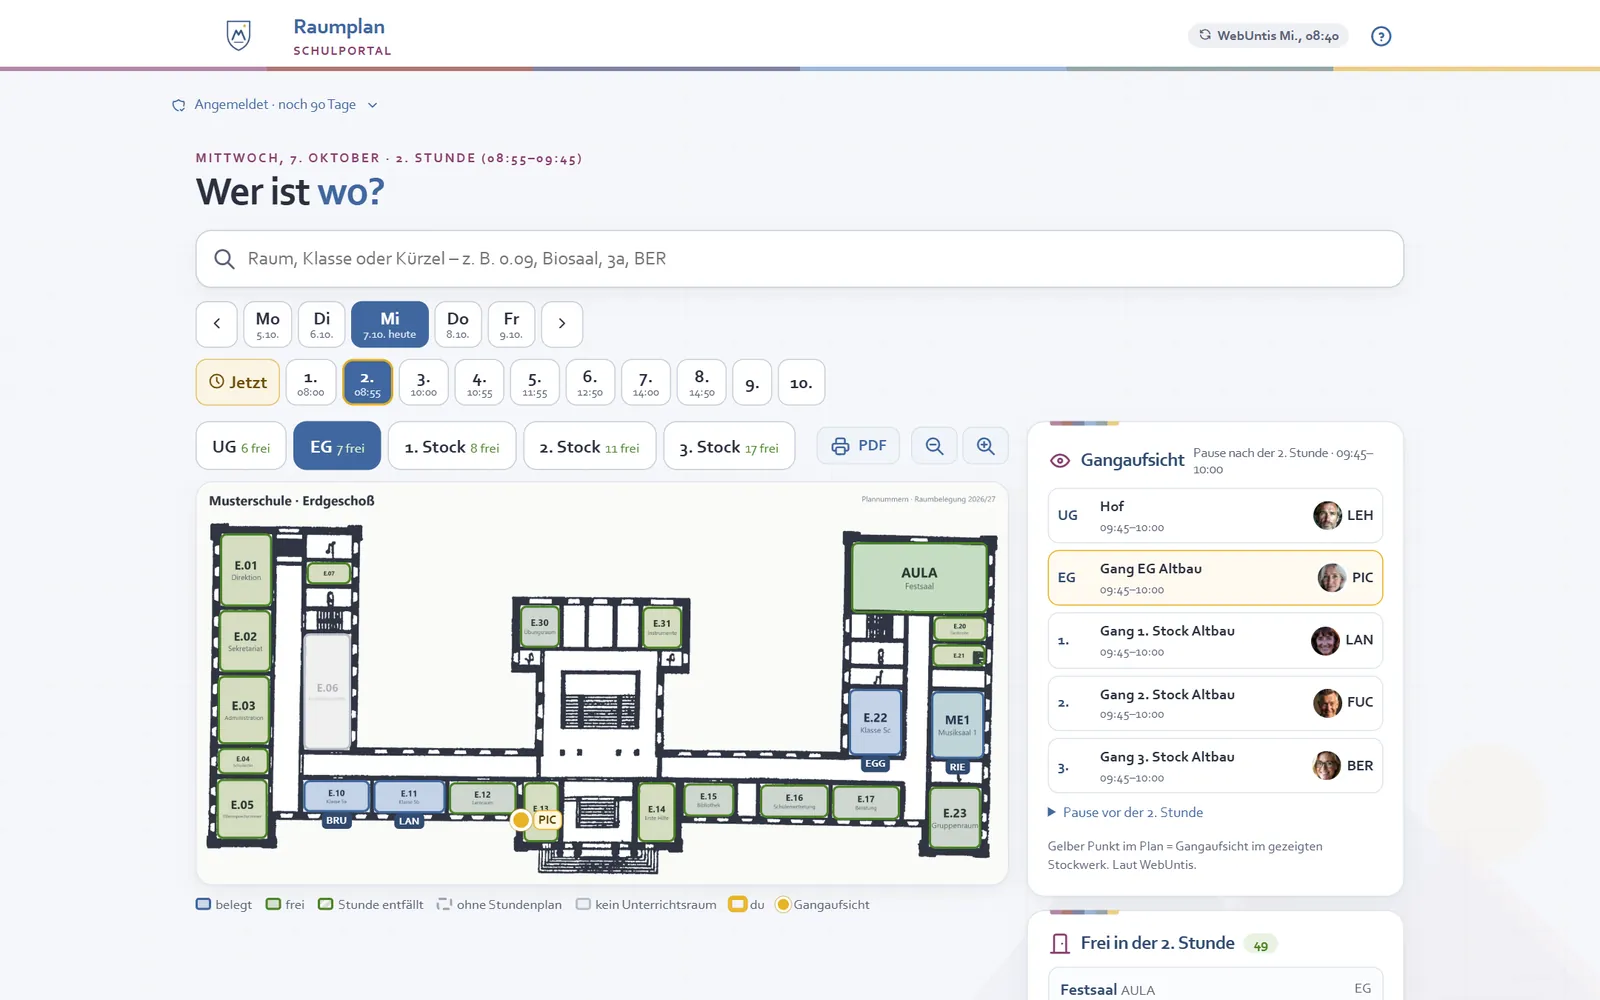
Task: Click room ME1 Musiksaal on the plan
Action: 957,725
